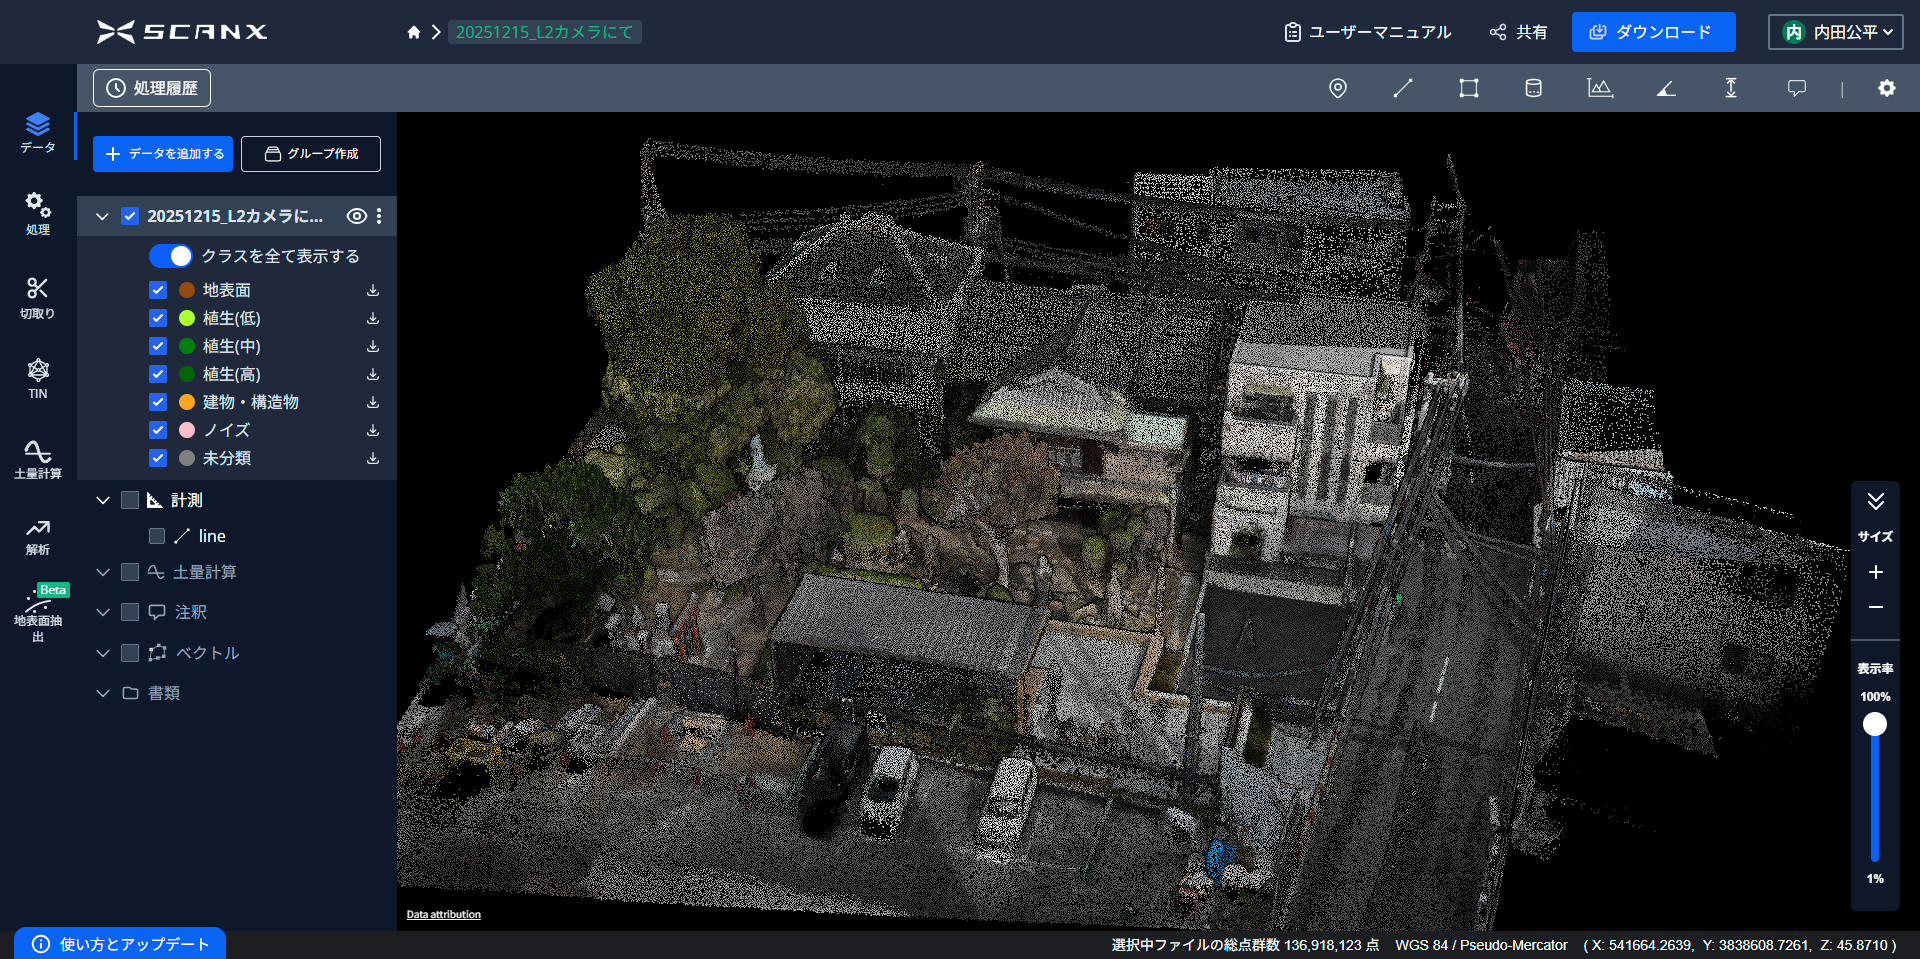Toggle the クラスを全て表示する switch
This screenshot has width=1920, height=959.
171,256
